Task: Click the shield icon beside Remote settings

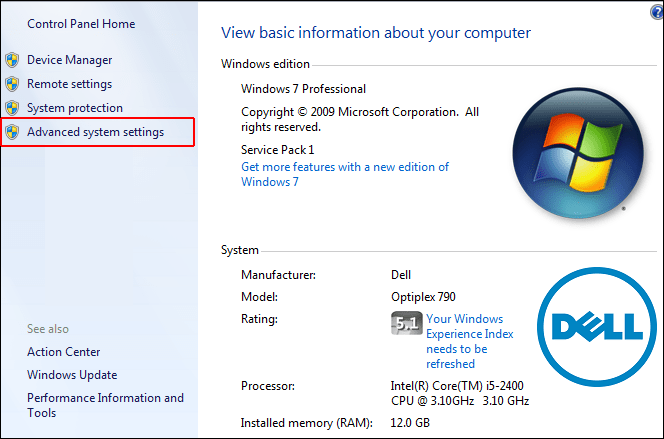Action: click(12, 84)
